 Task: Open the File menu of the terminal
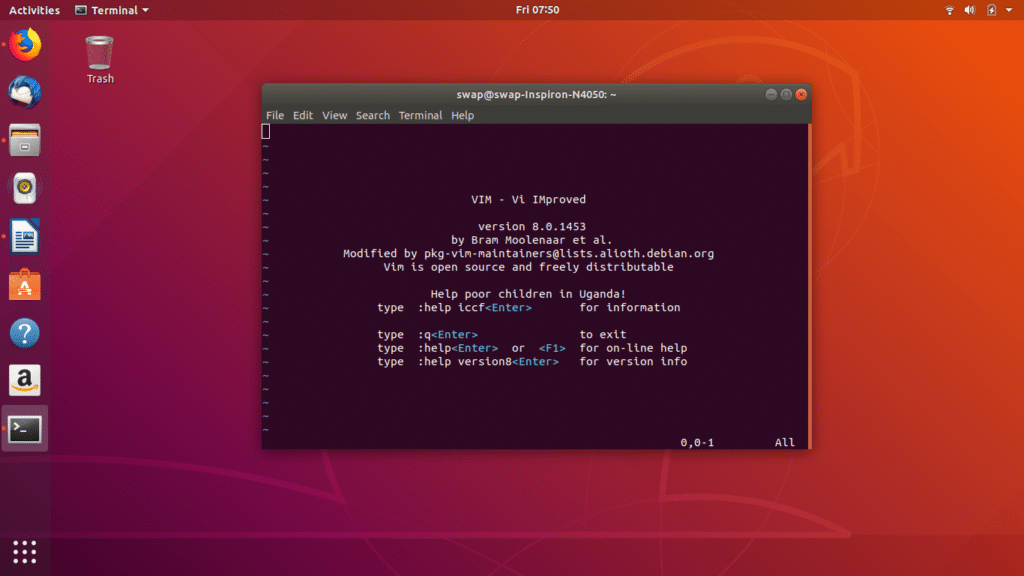point(274,115)
